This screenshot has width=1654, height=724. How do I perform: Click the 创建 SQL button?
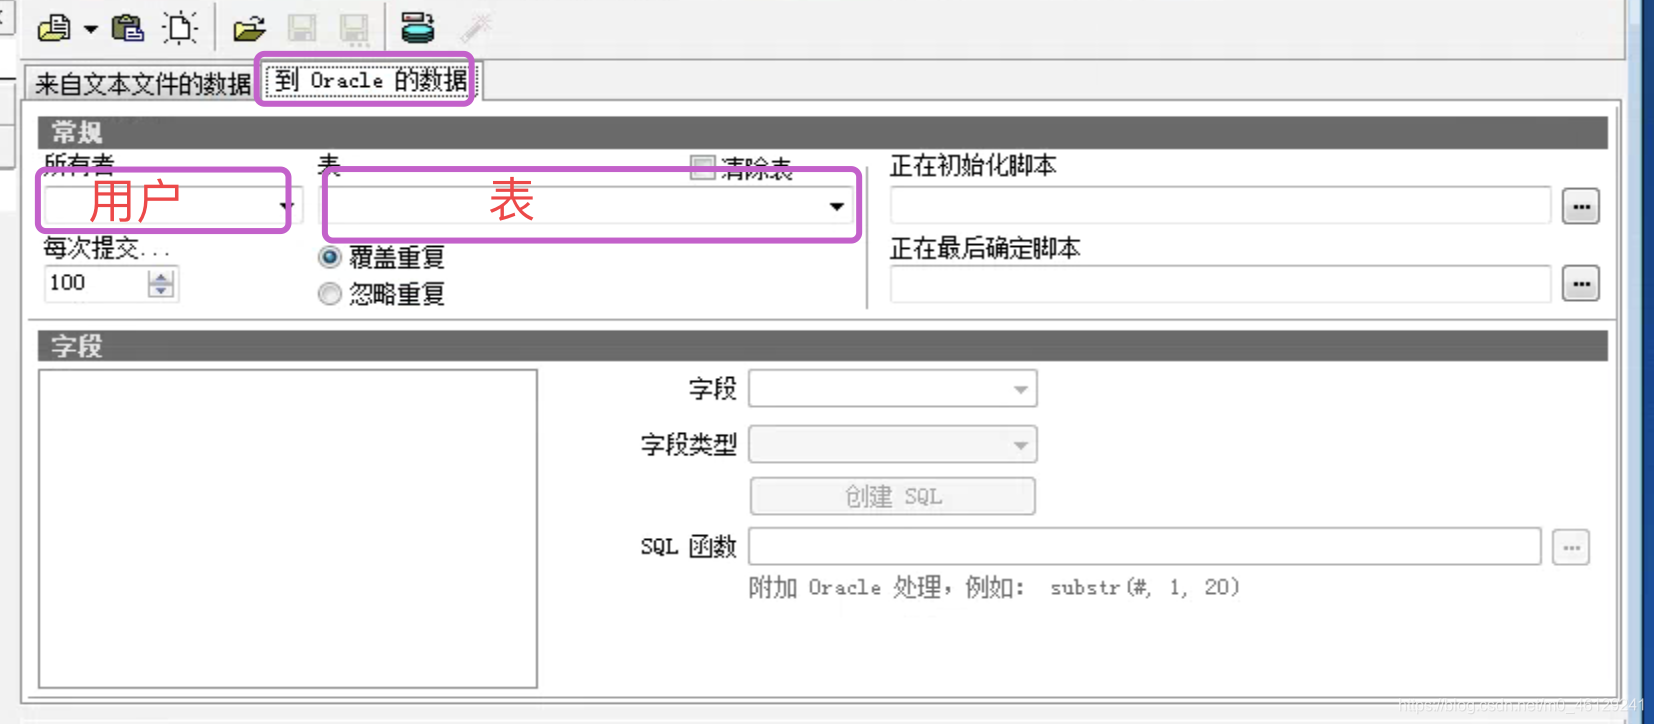[893, 496]
